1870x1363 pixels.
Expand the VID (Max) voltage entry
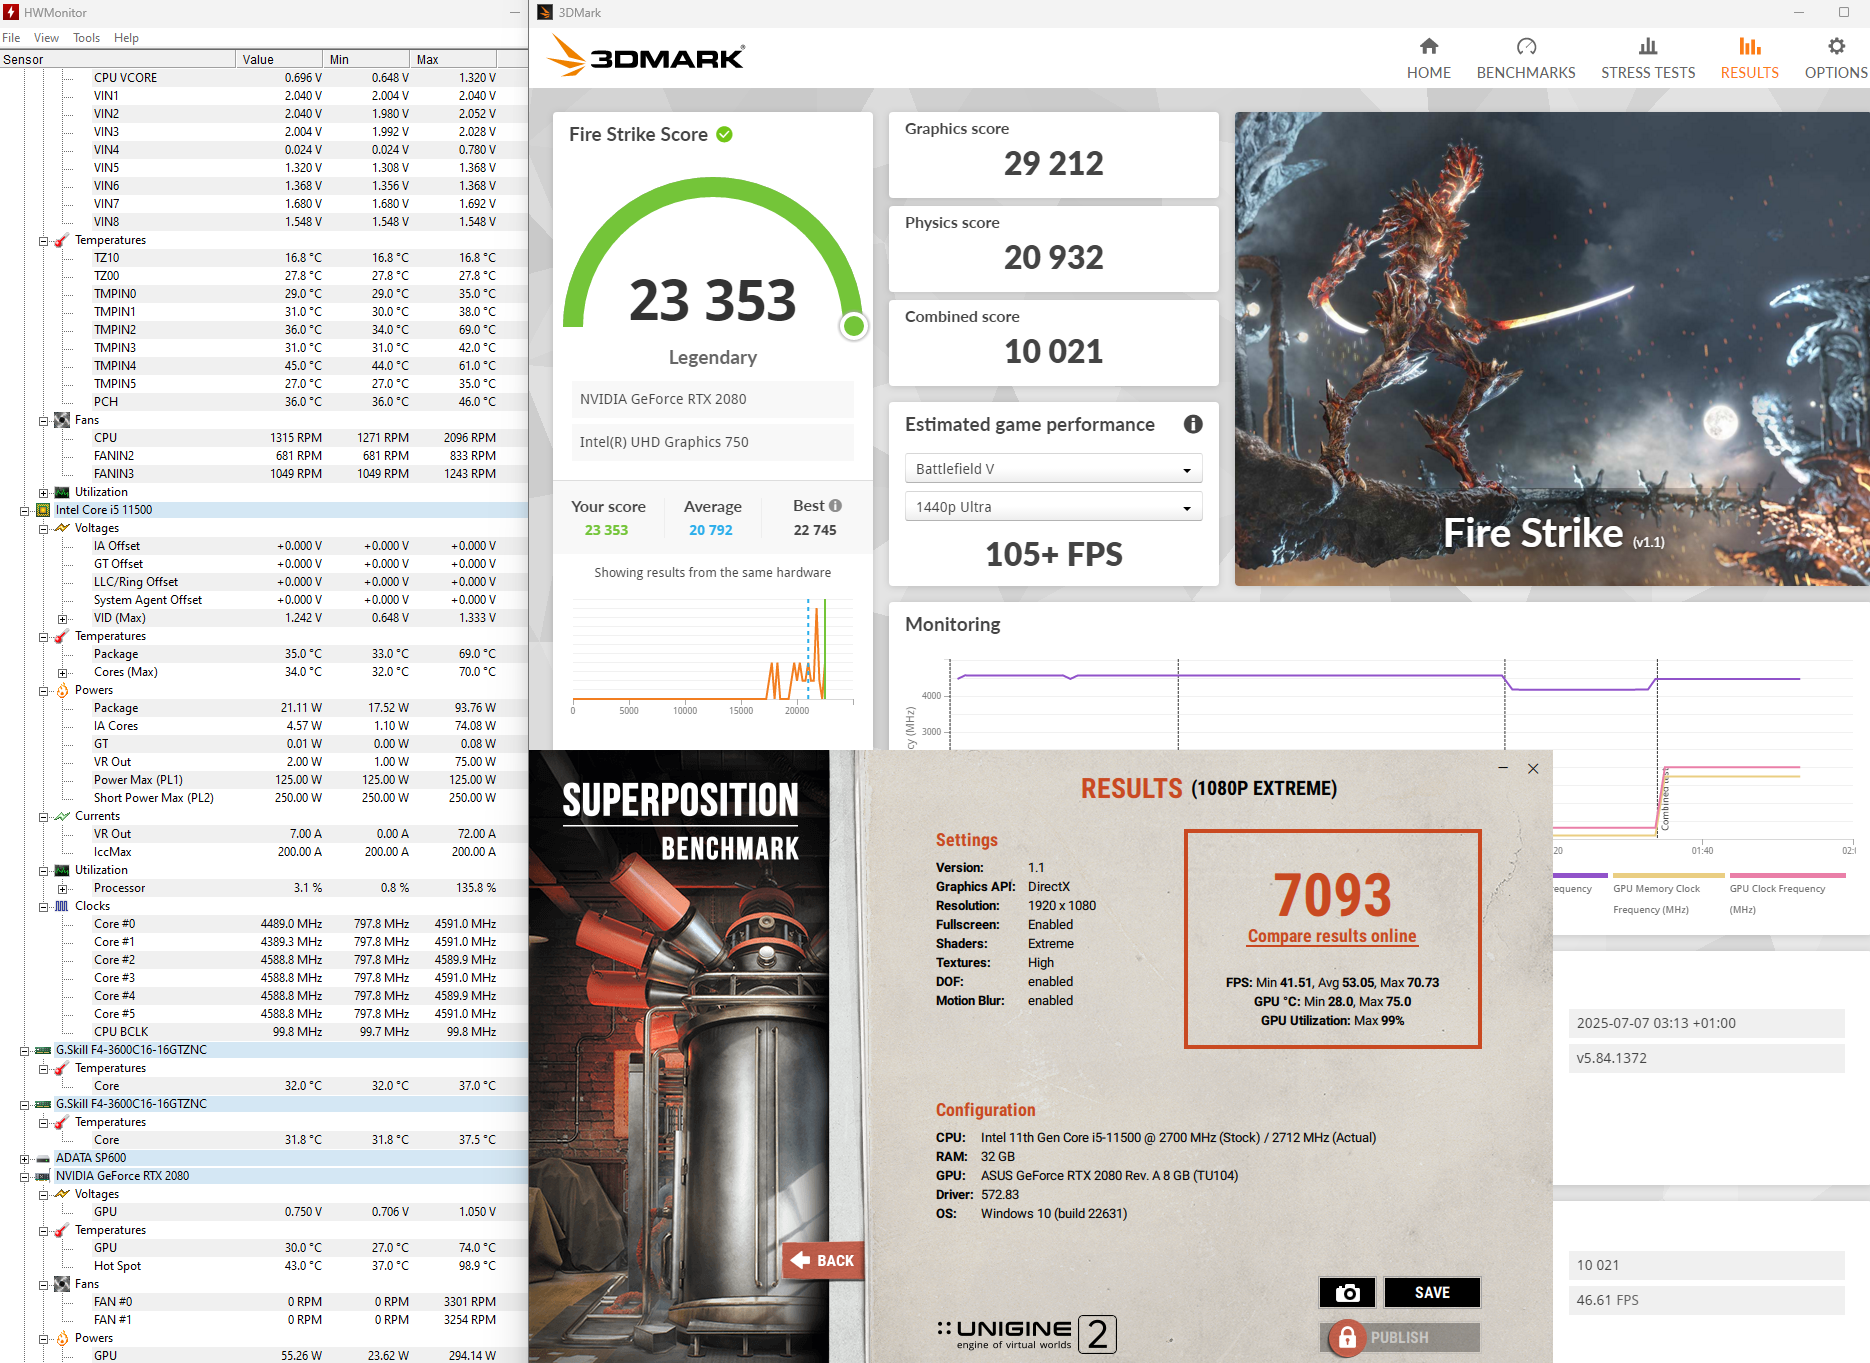click(62, 618)
